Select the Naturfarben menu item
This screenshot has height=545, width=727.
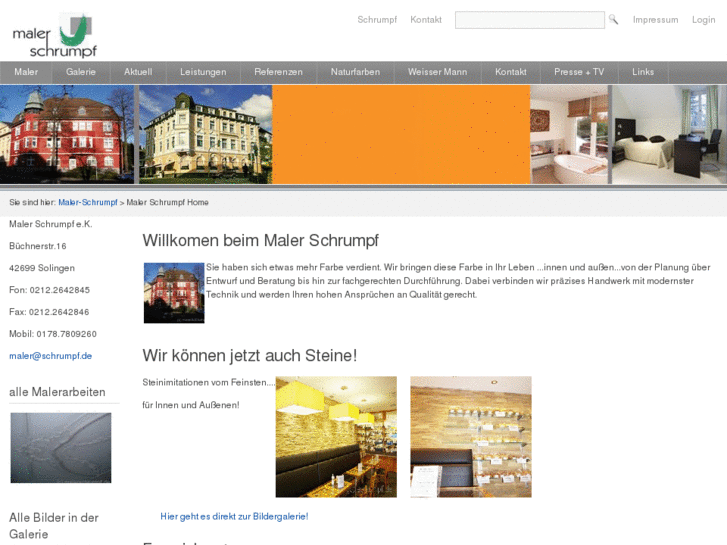click(355, 72)
